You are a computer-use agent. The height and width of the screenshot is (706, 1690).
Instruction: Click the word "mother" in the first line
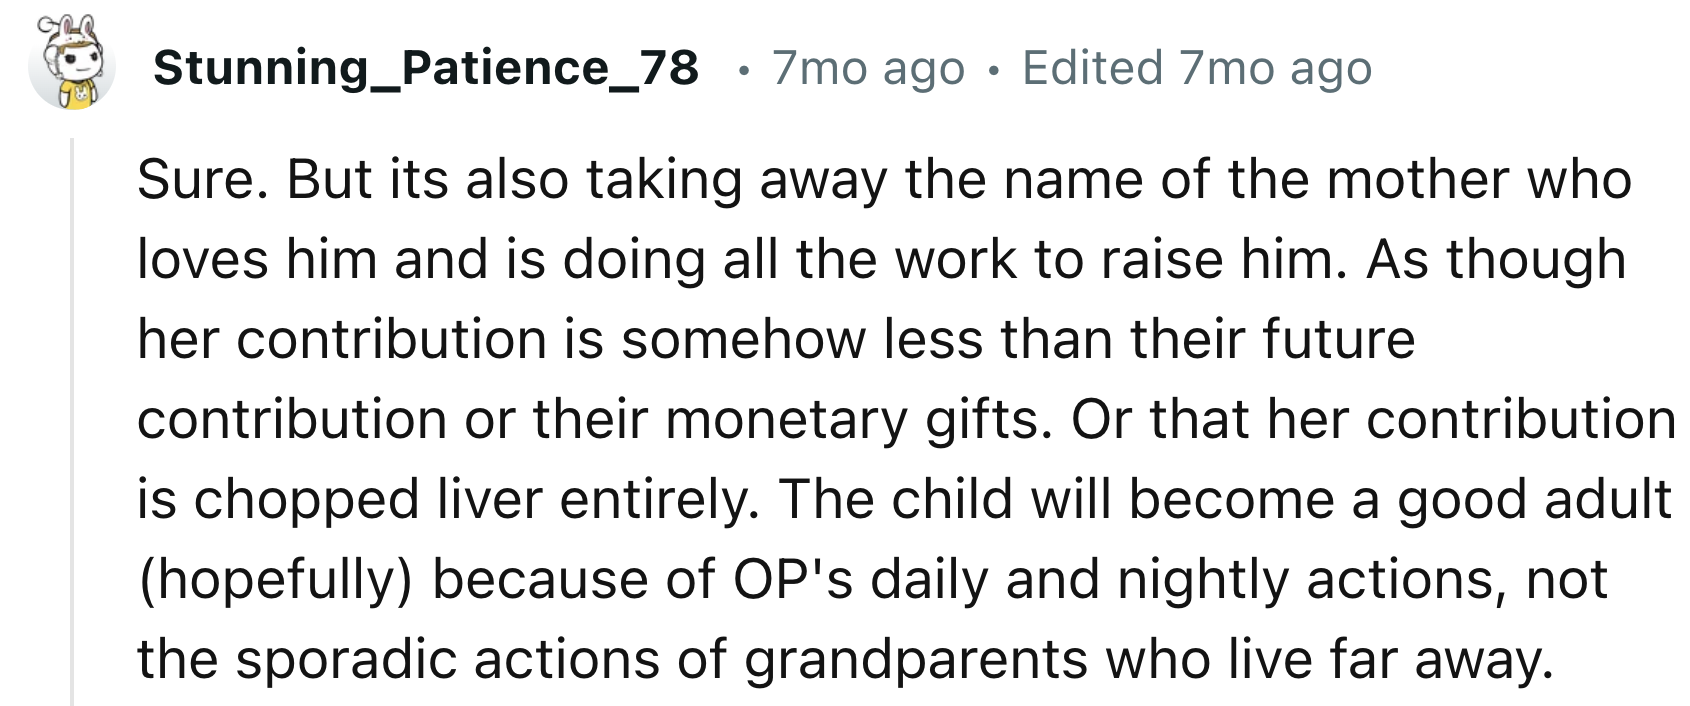pos(1416,180)
